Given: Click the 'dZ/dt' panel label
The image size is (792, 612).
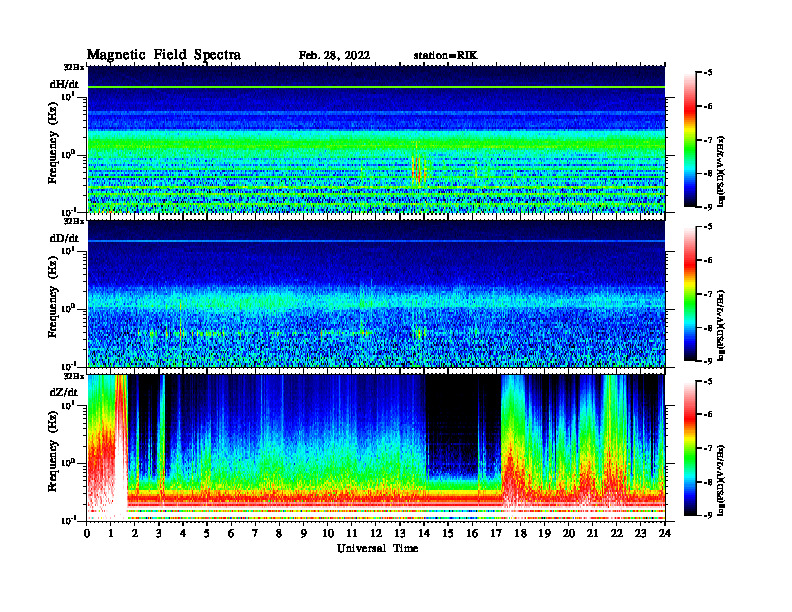Looking at the screenshot, I should coord(64,392).
